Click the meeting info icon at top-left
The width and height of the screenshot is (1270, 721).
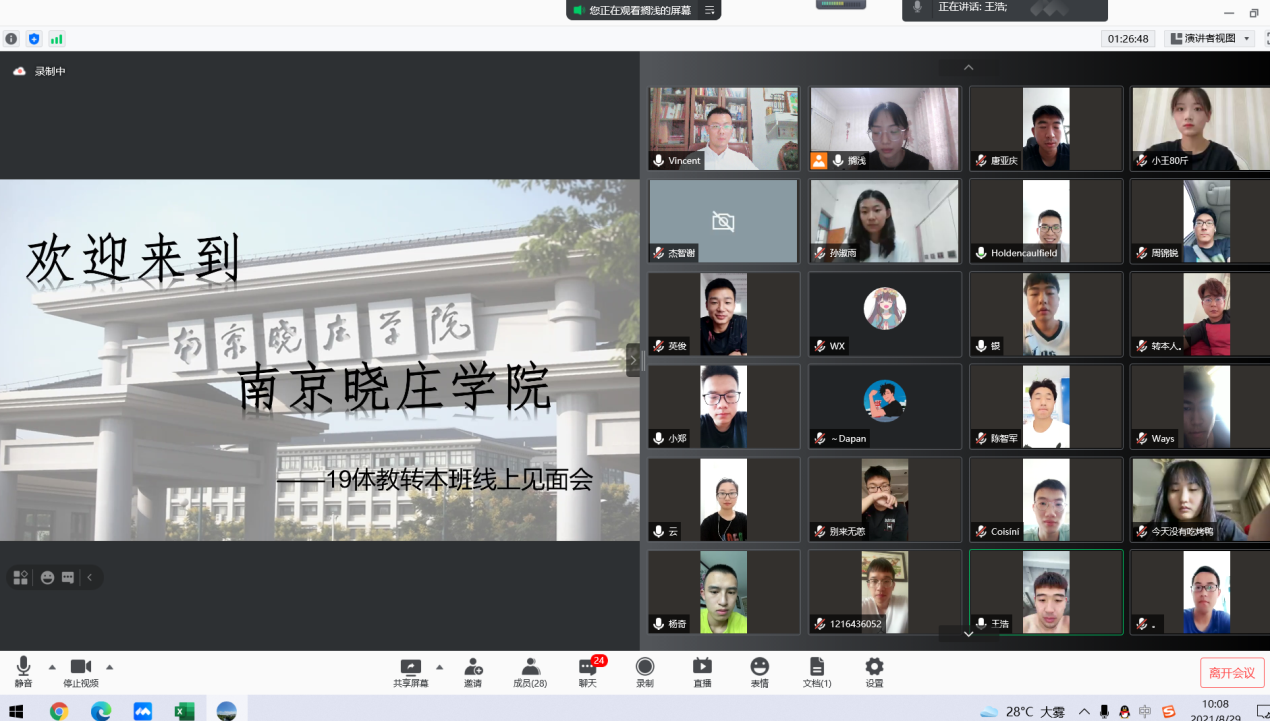click(11, 39)
